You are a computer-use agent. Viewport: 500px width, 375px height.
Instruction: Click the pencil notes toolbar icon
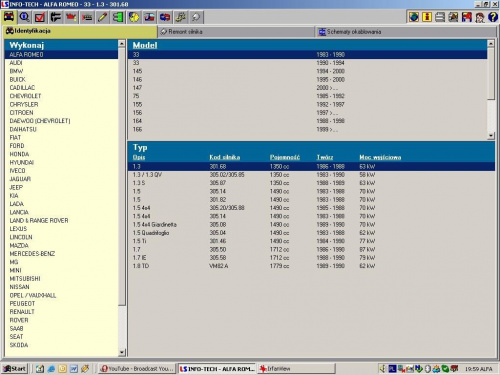click(102, 17)
